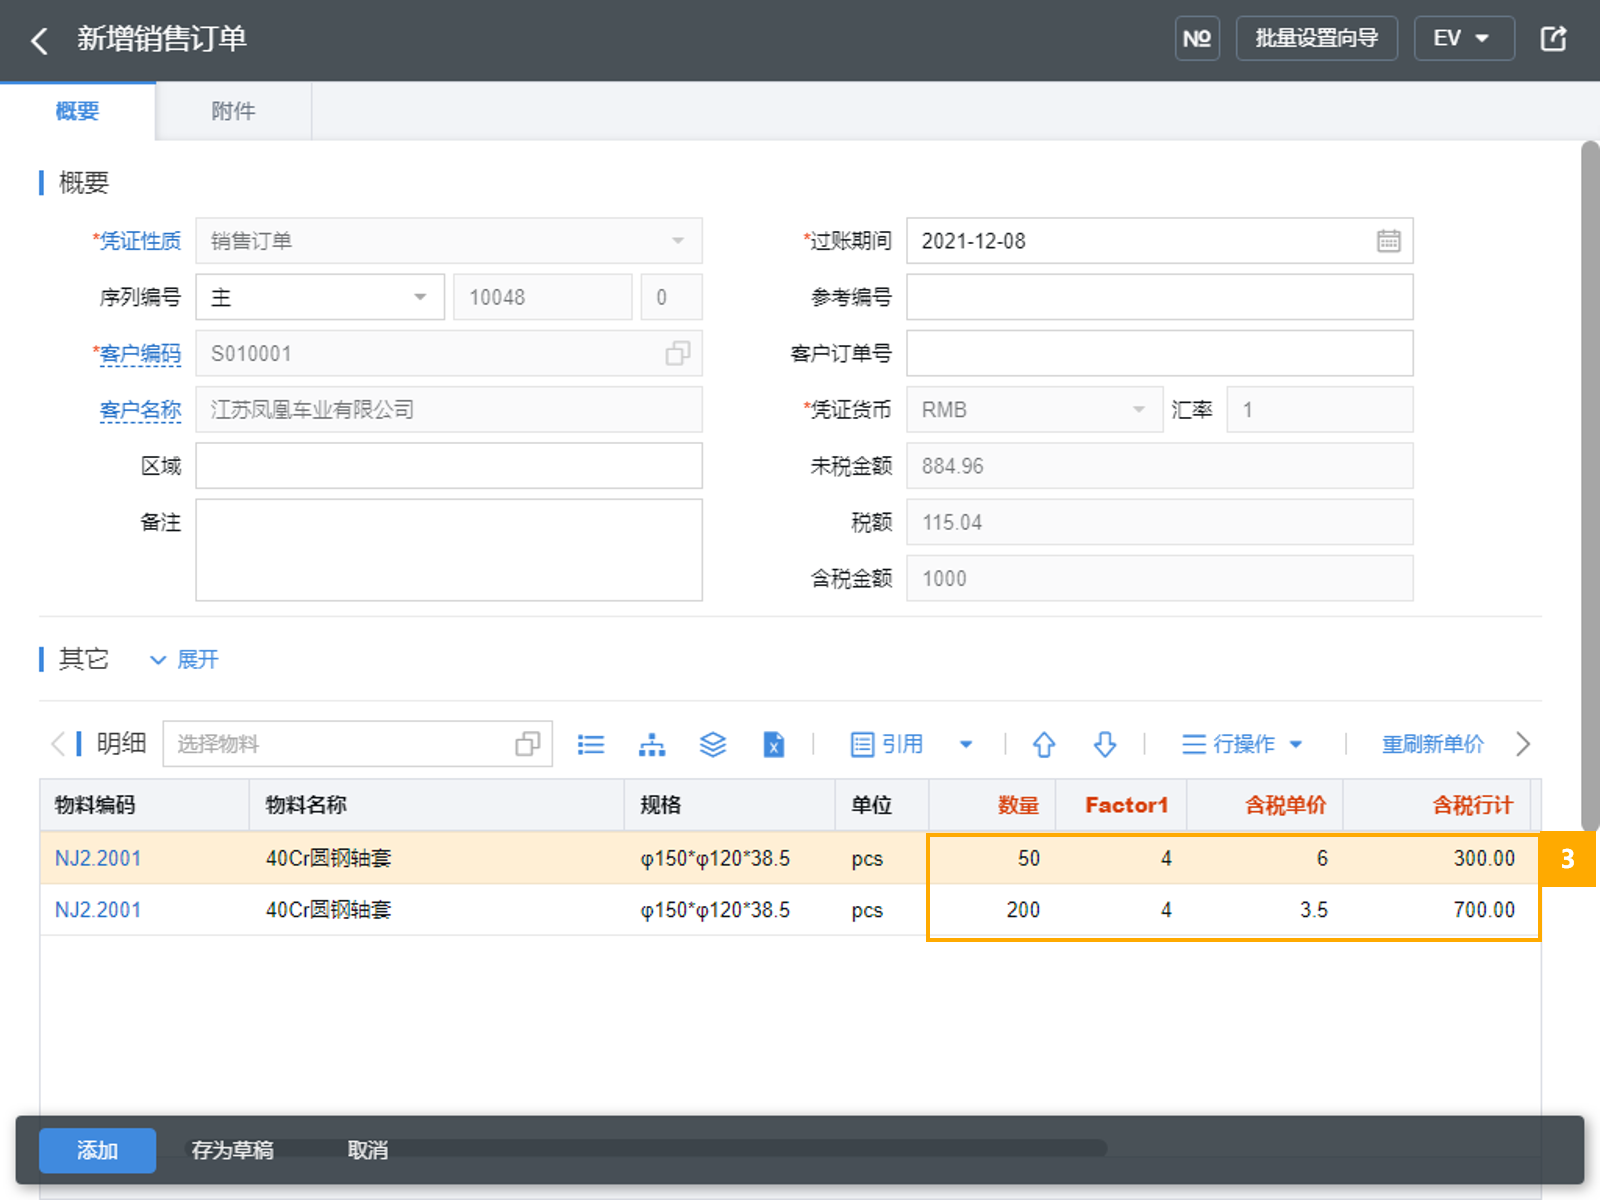1600x1200 pixels.
Task: Open material picker lookup icon
Action: pyautogui.click(x=527, y=744)
